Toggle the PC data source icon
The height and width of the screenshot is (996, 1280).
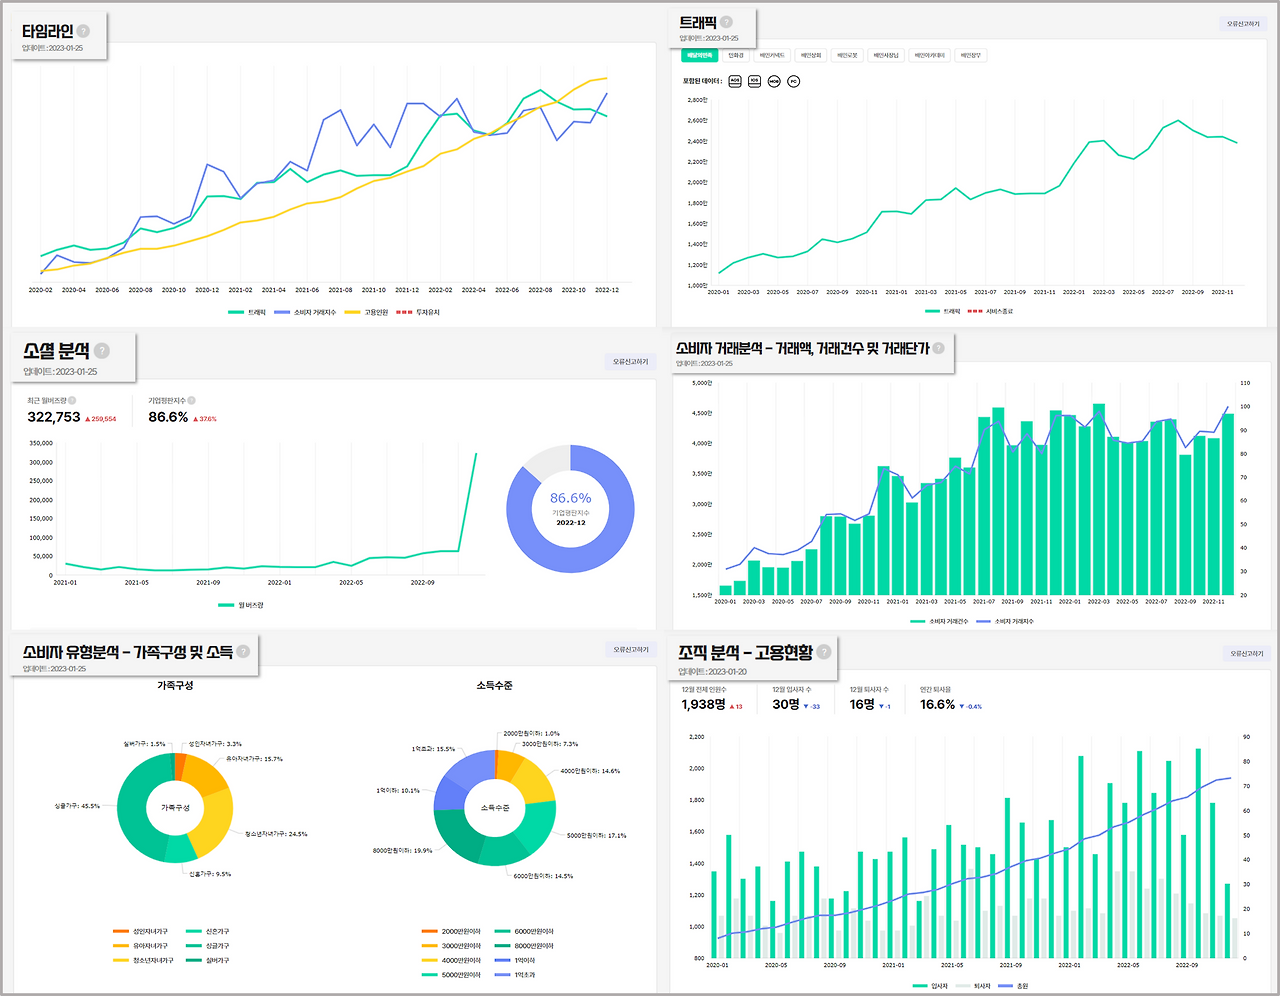pyautogui.click(x=793, y=81)
